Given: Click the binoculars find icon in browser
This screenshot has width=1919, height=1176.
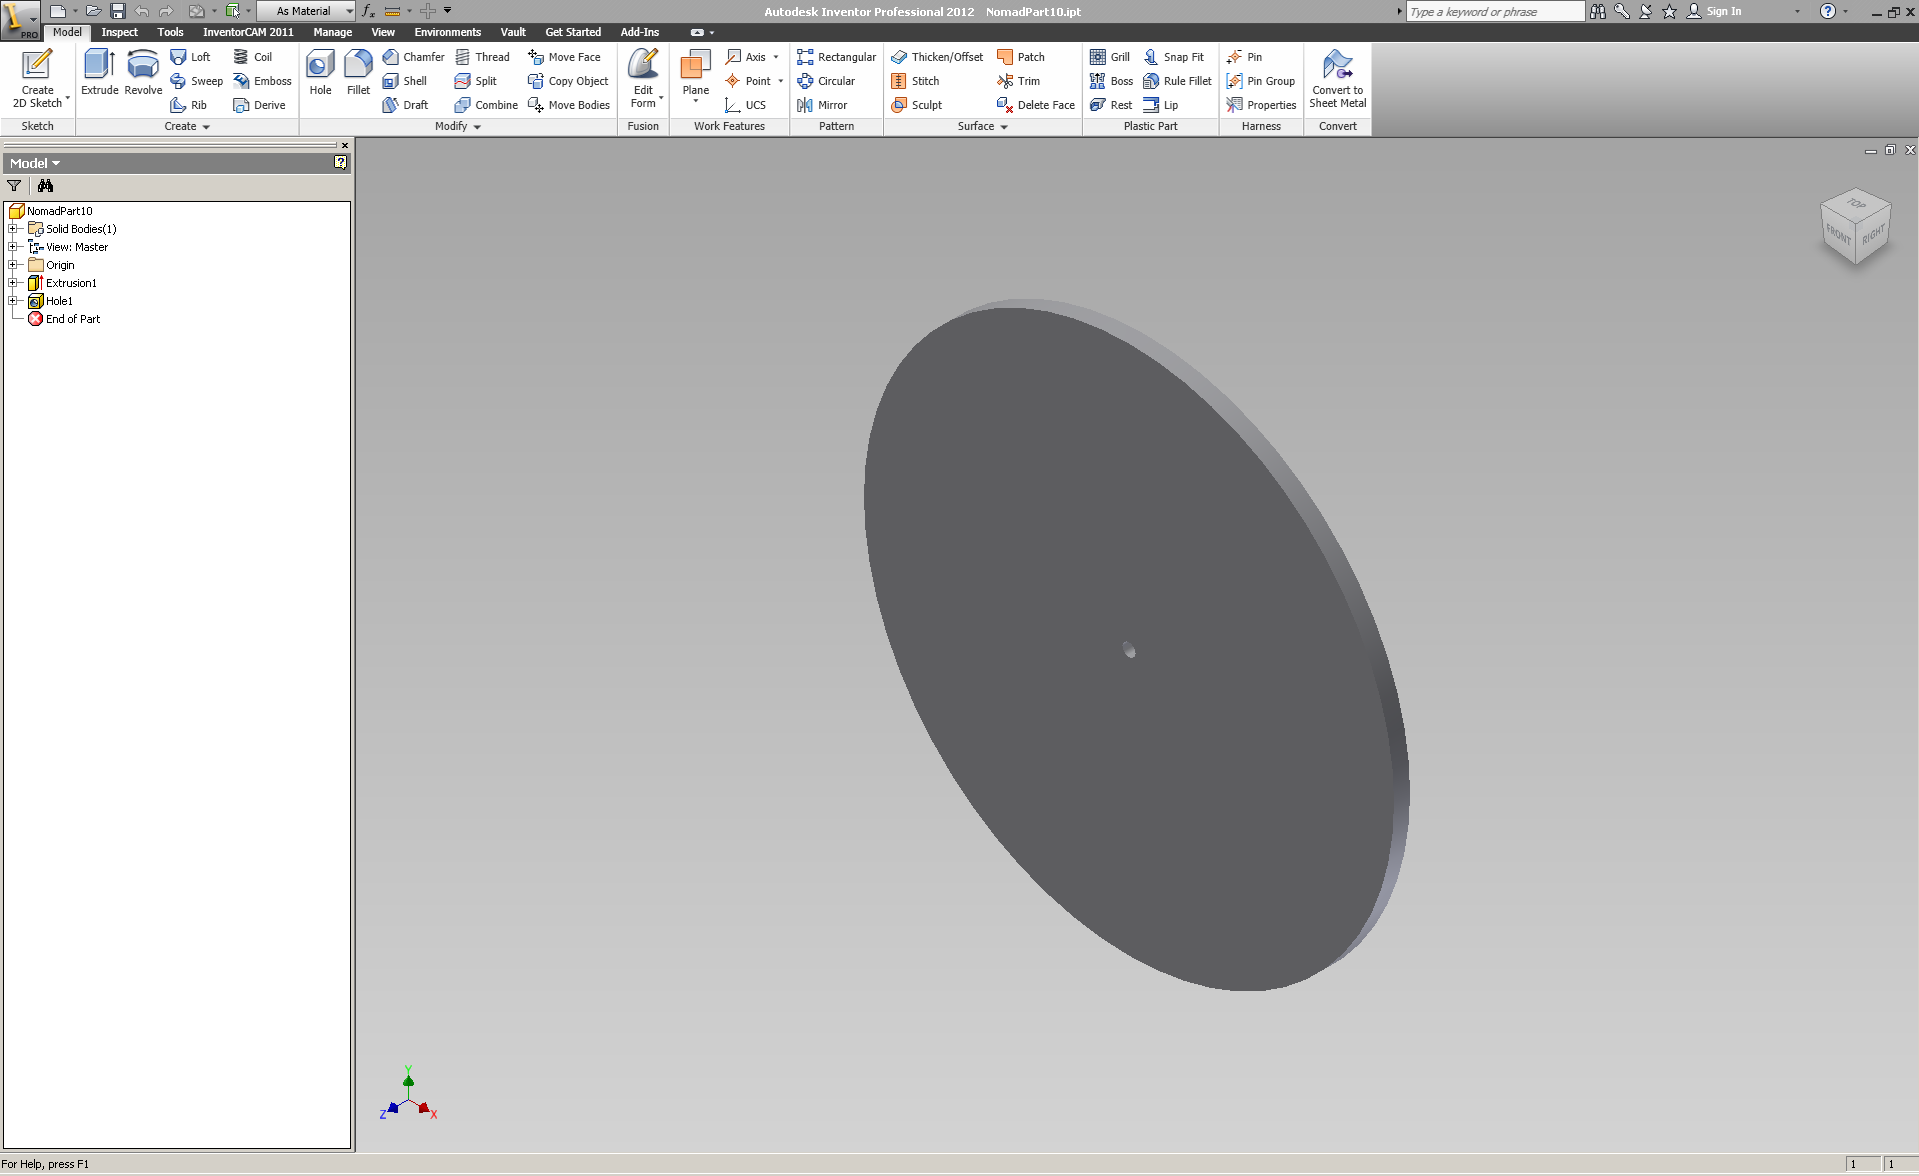Looking at the screenshot, I should click(x=45, y=186).
